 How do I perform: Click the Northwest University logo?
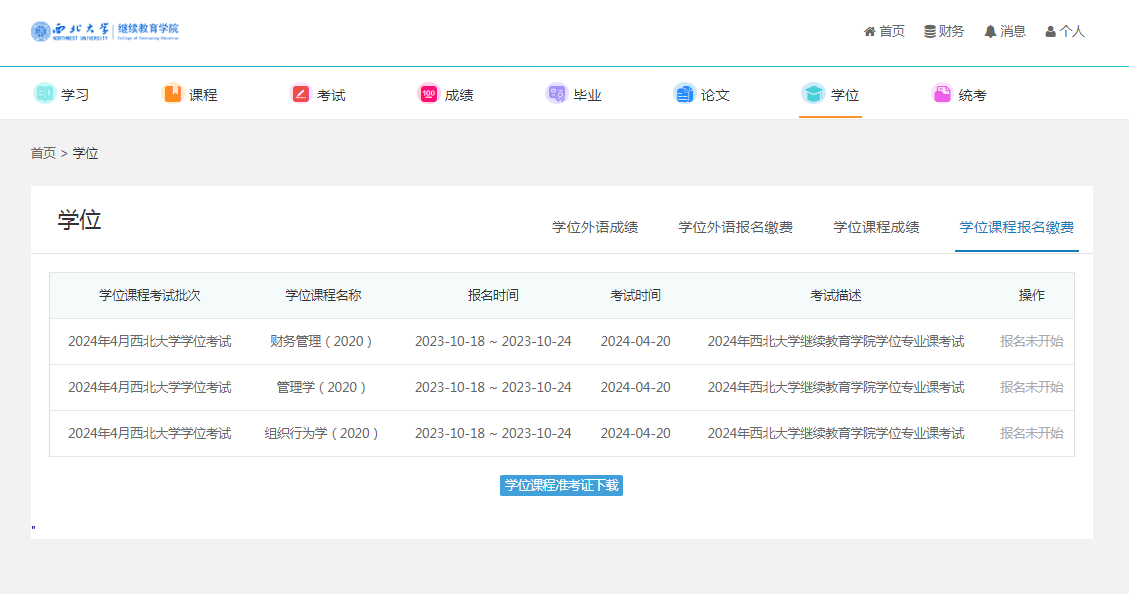105,31
